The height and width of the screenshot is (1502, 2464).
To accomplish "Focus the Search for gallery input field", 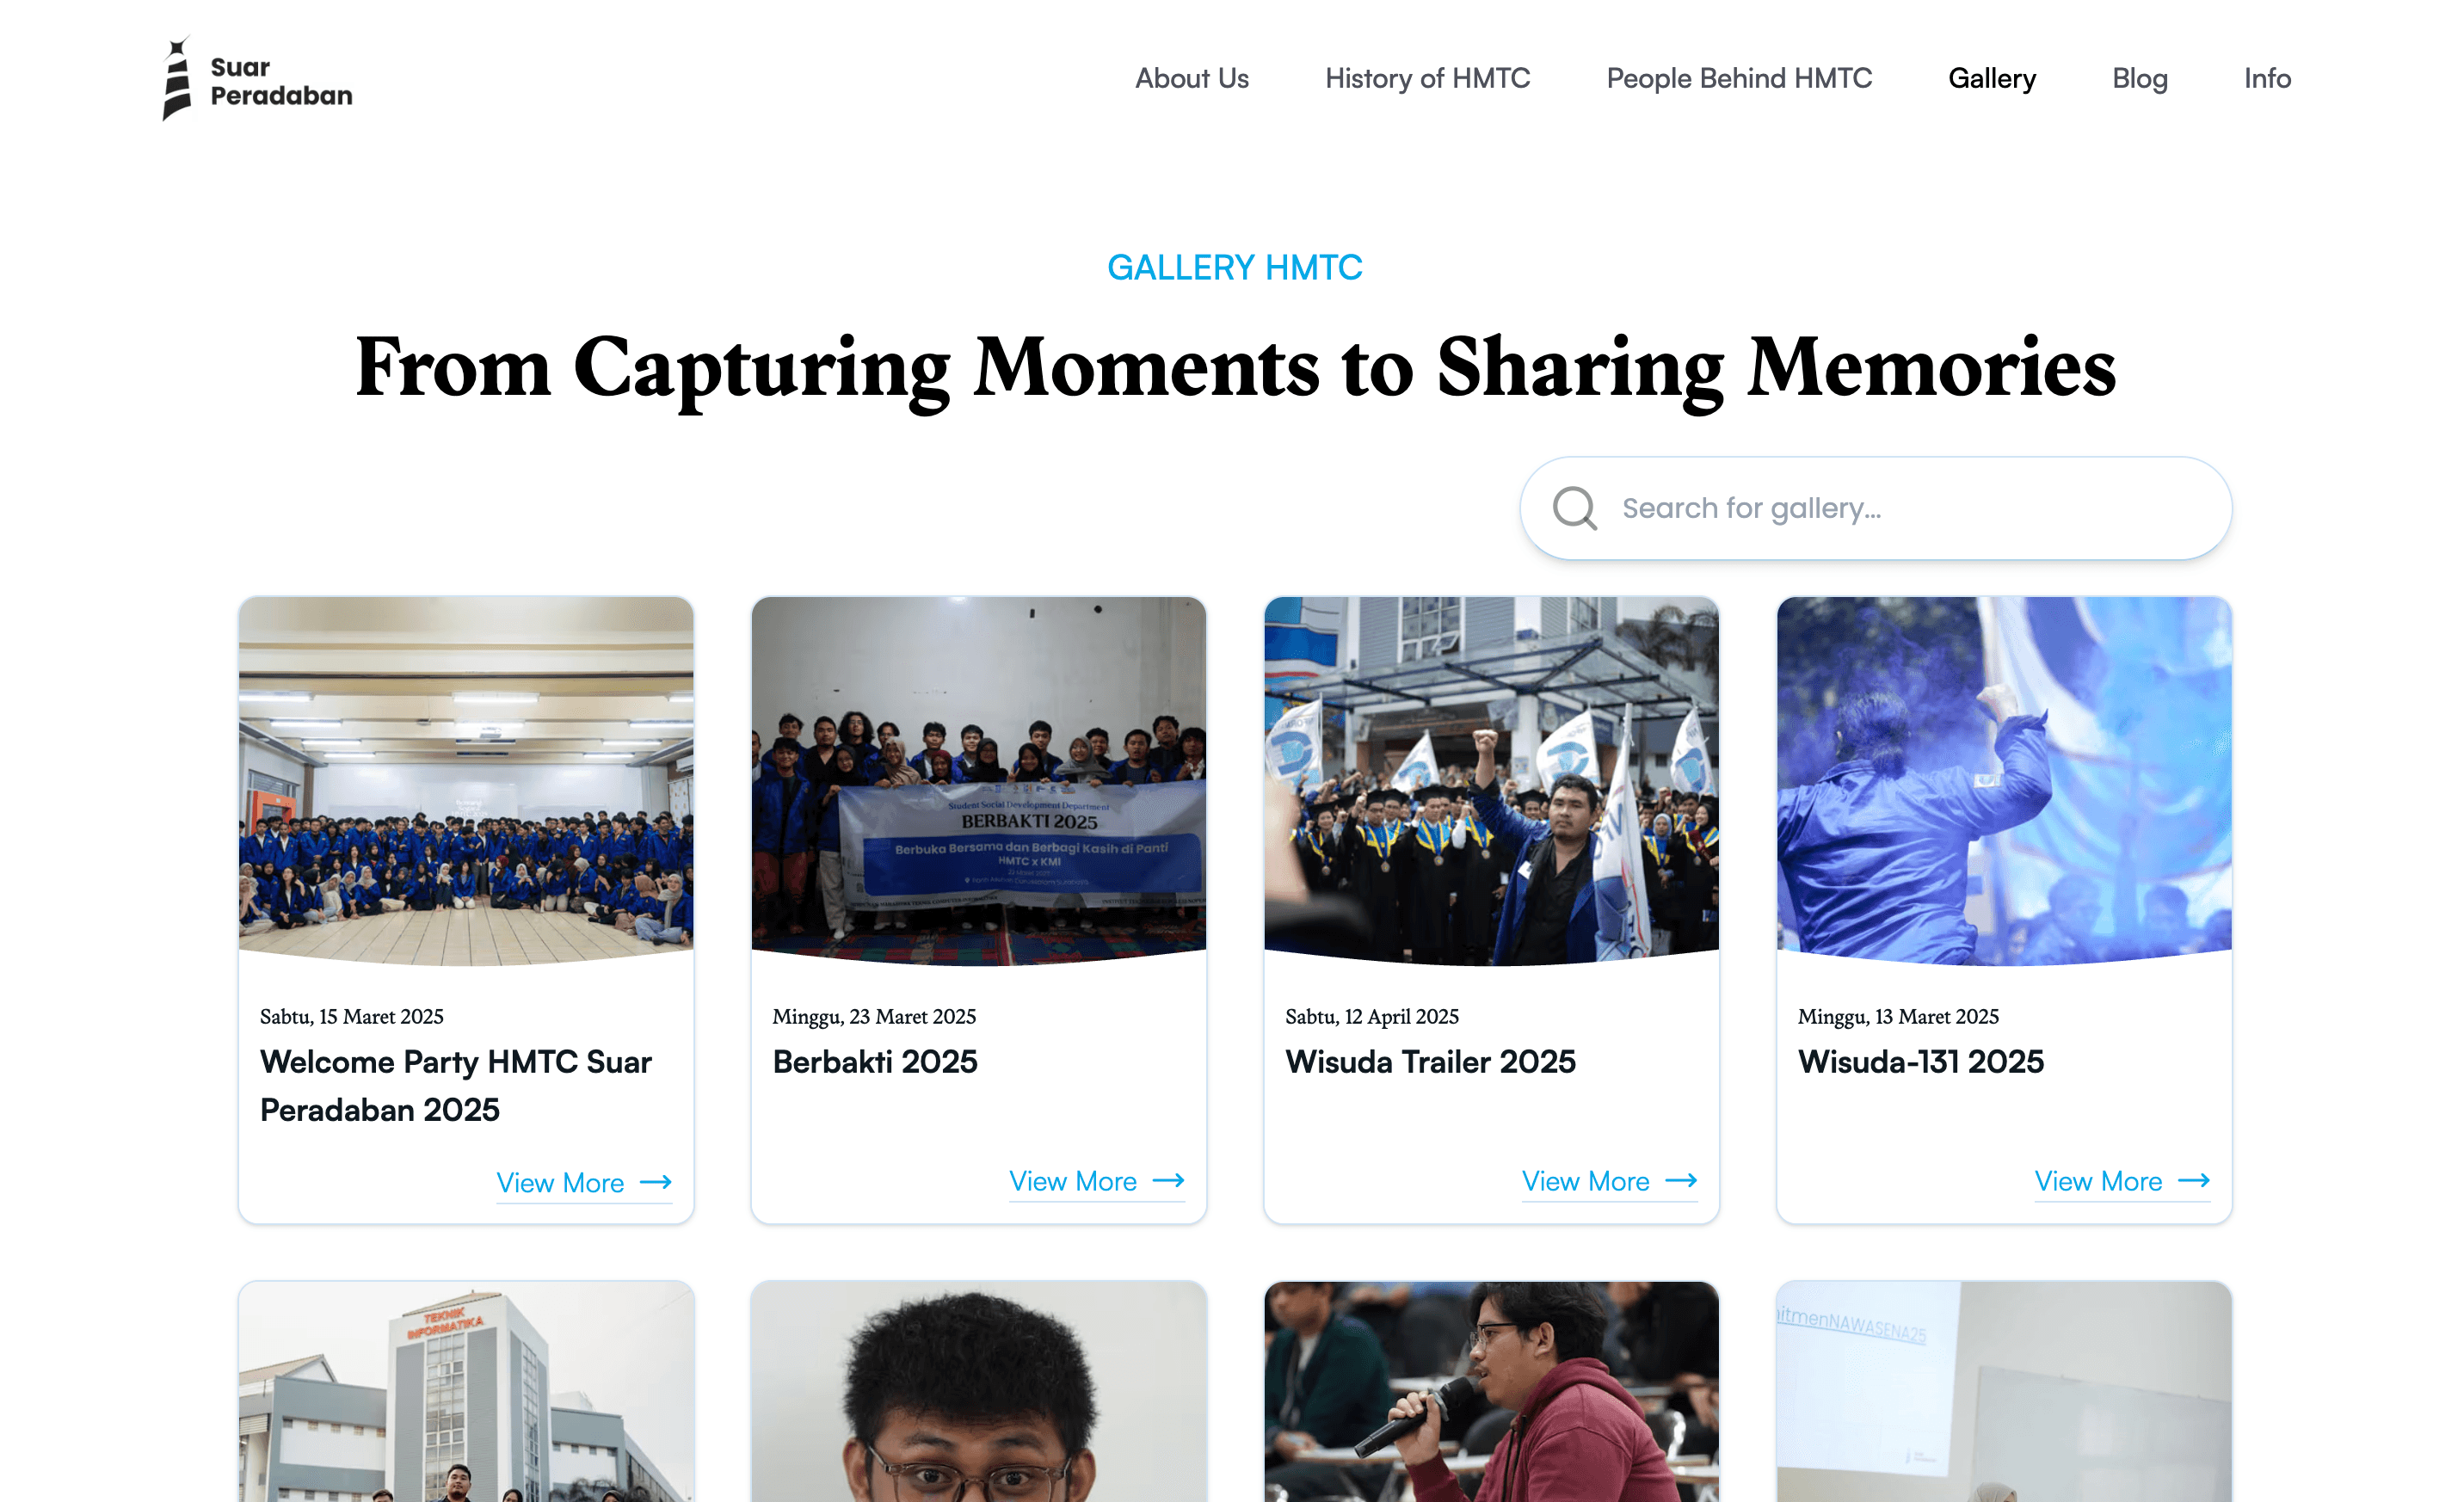I will point(1875,508).
